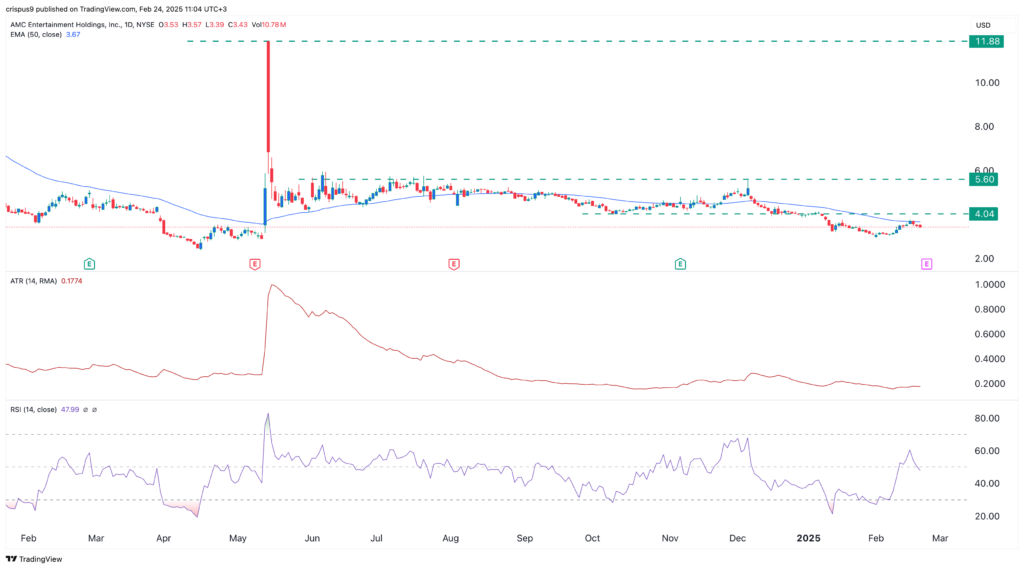Click the 40.00 RSI axis label
1024x569 pixels.
pos(987,483)
